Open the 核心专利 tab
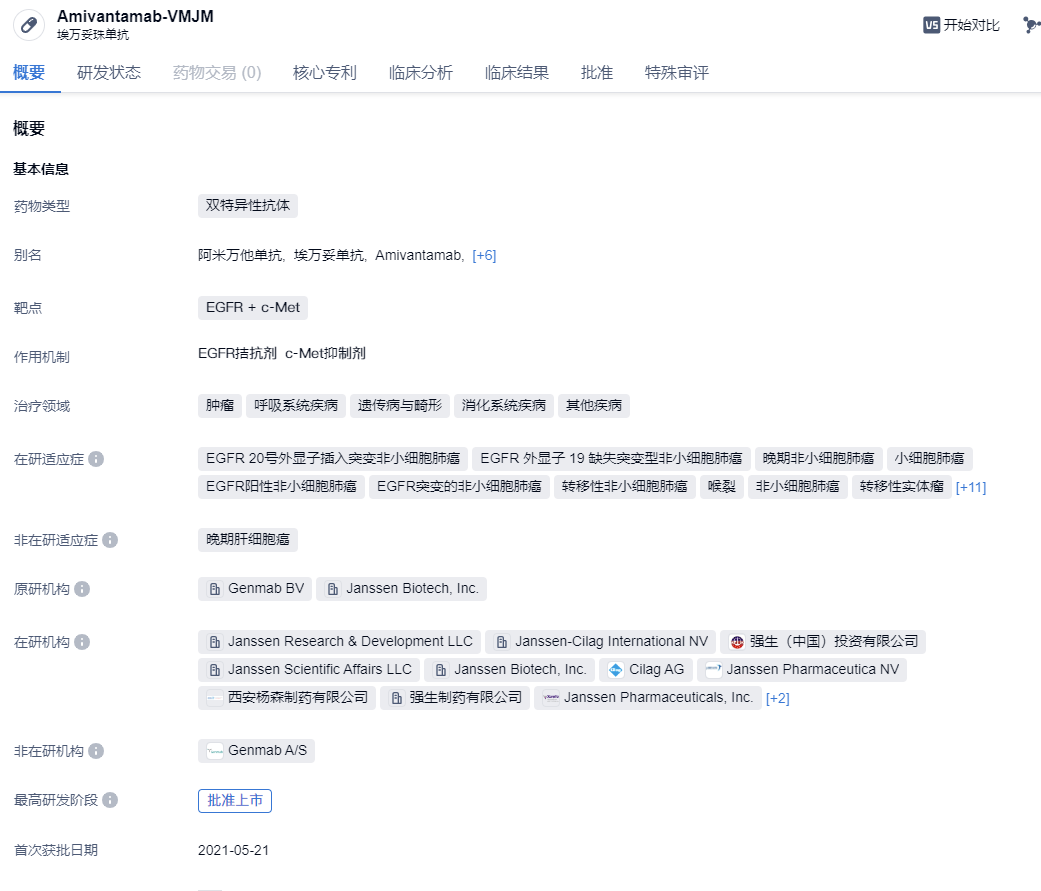This screenshot has width=1041, height=891. coord(324,73)
